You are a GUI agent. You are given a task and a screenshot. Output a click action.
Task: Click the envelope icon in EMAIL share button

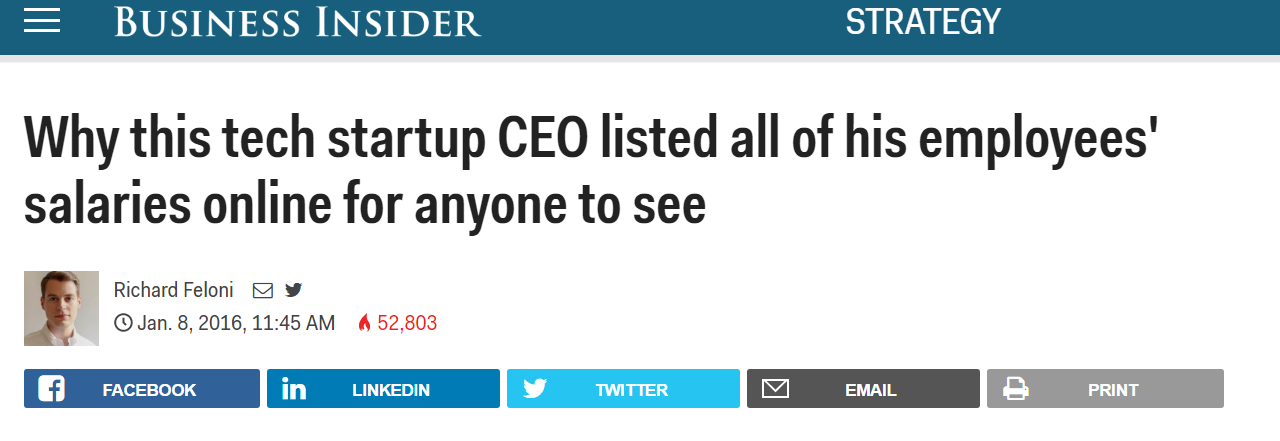coord(776,389)
